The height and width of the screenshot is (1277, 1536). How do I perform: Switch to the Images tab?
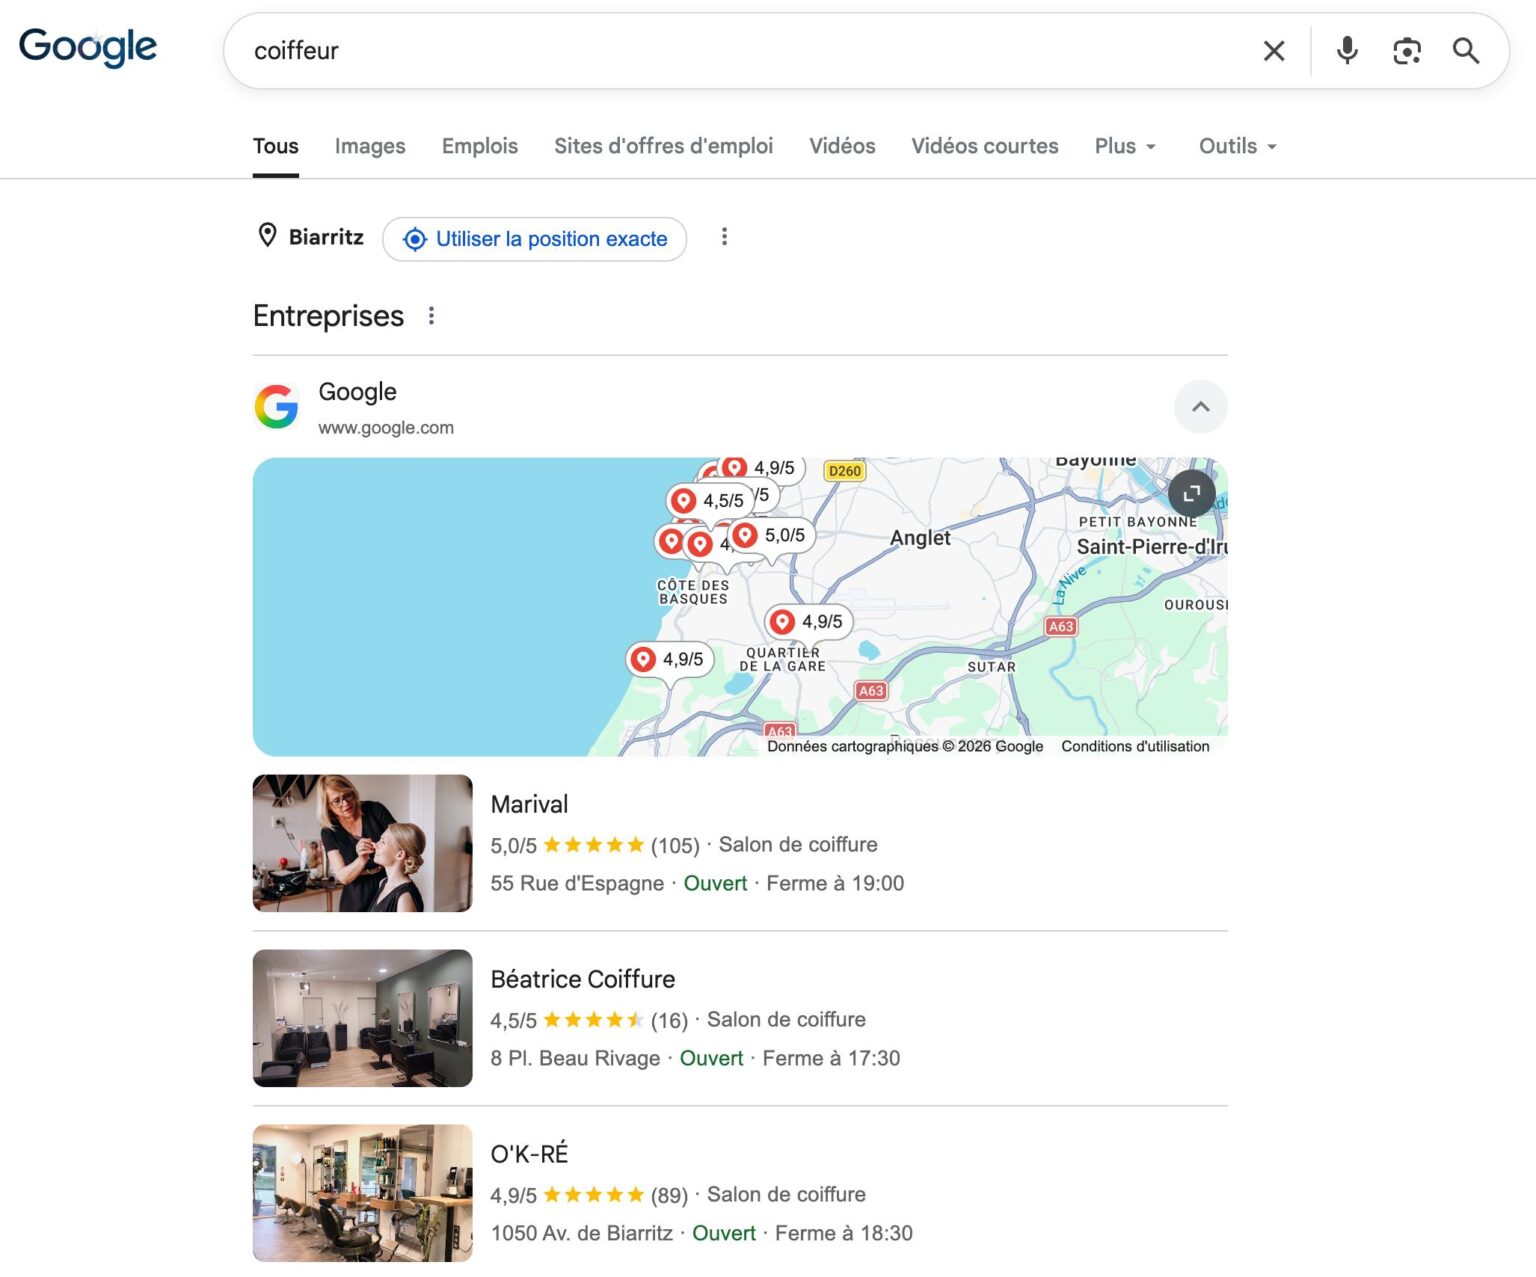pyautogui.click(x=370, y=146)
